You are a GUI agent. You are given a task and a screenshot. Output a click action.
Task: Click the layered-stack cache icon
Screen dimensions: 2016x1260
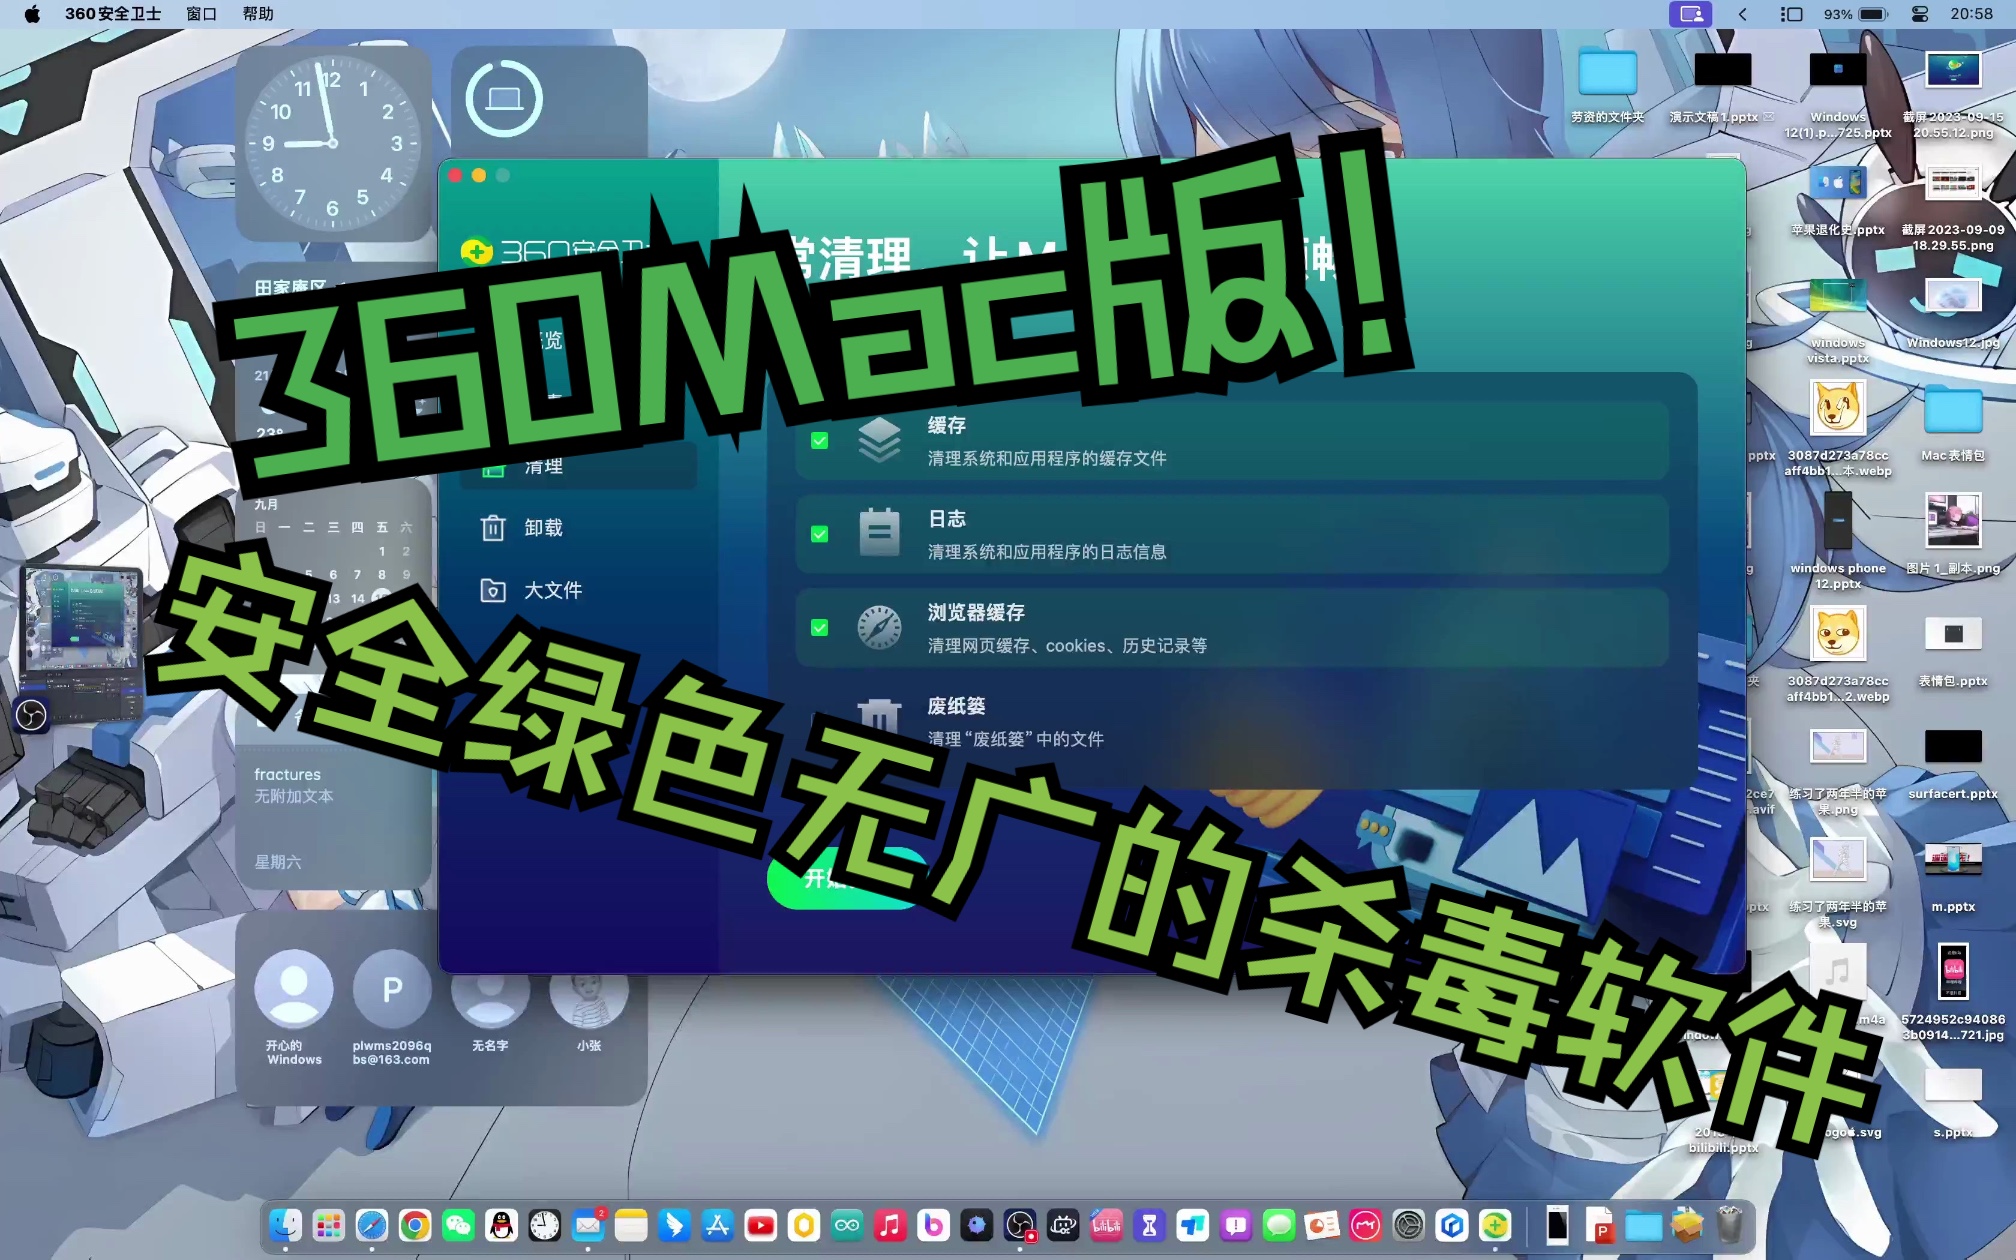[880, 440]
